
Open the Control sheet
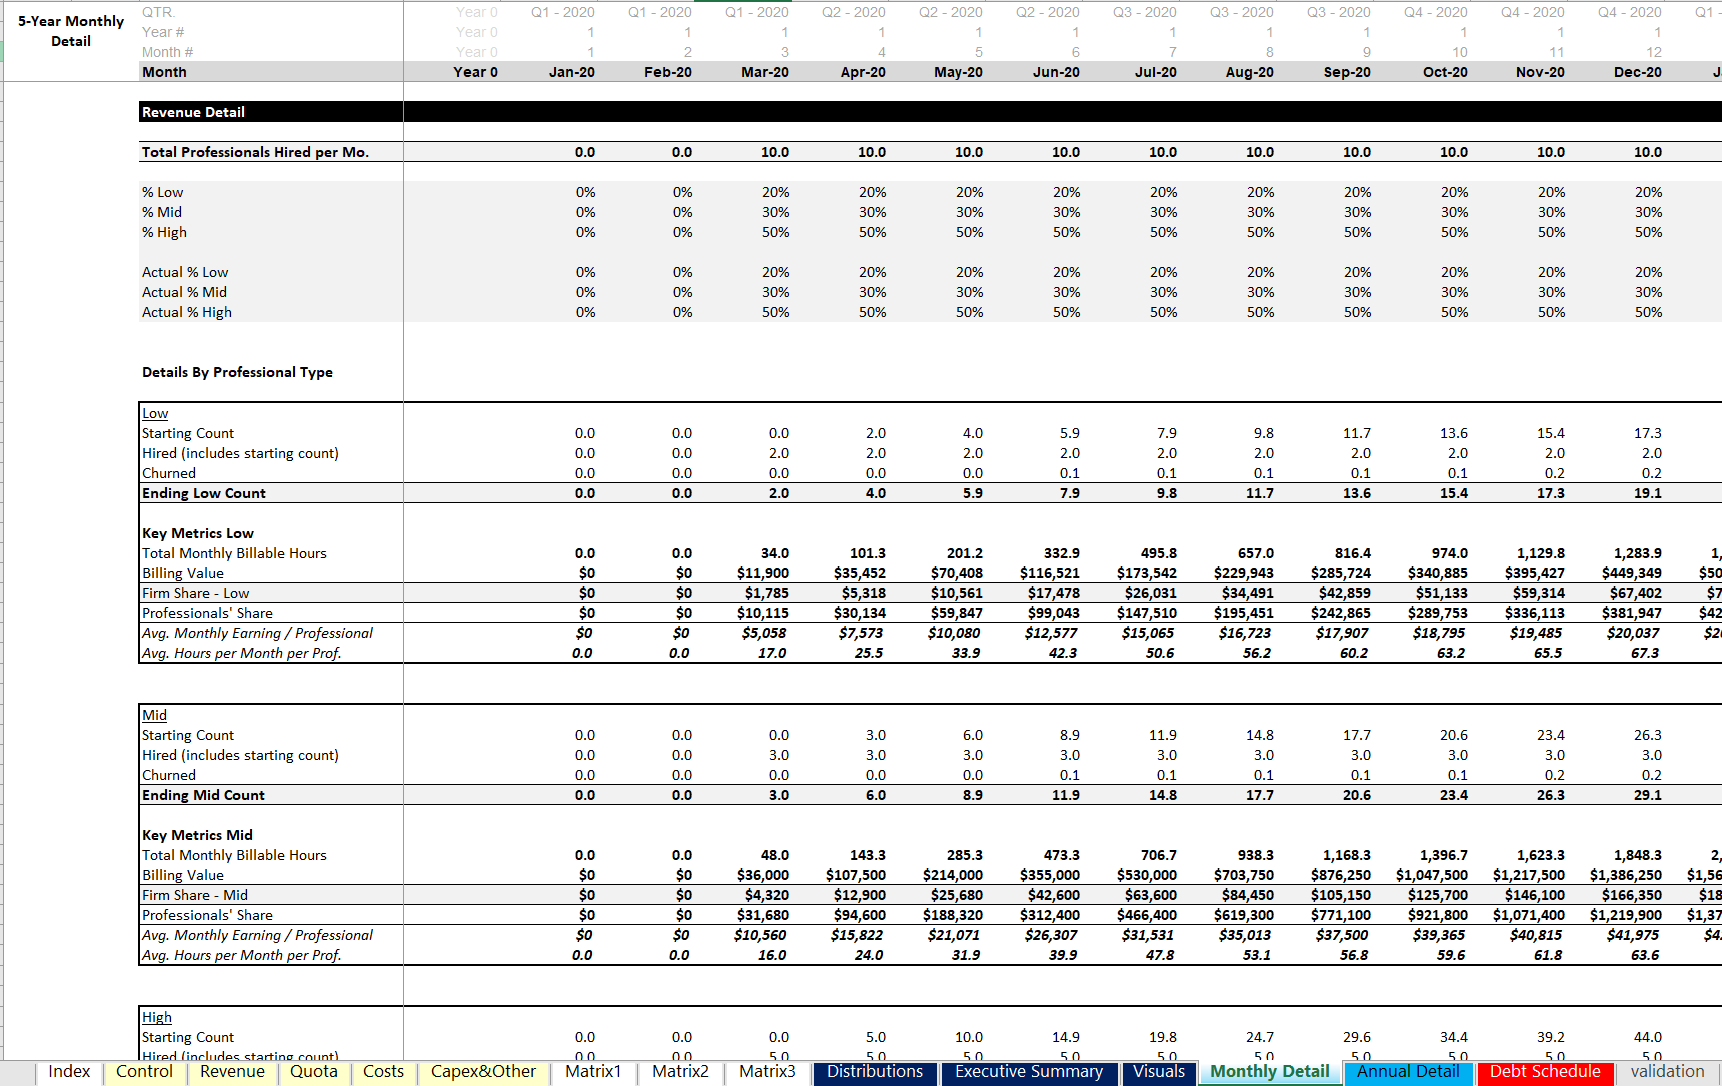click(144, 1072)
